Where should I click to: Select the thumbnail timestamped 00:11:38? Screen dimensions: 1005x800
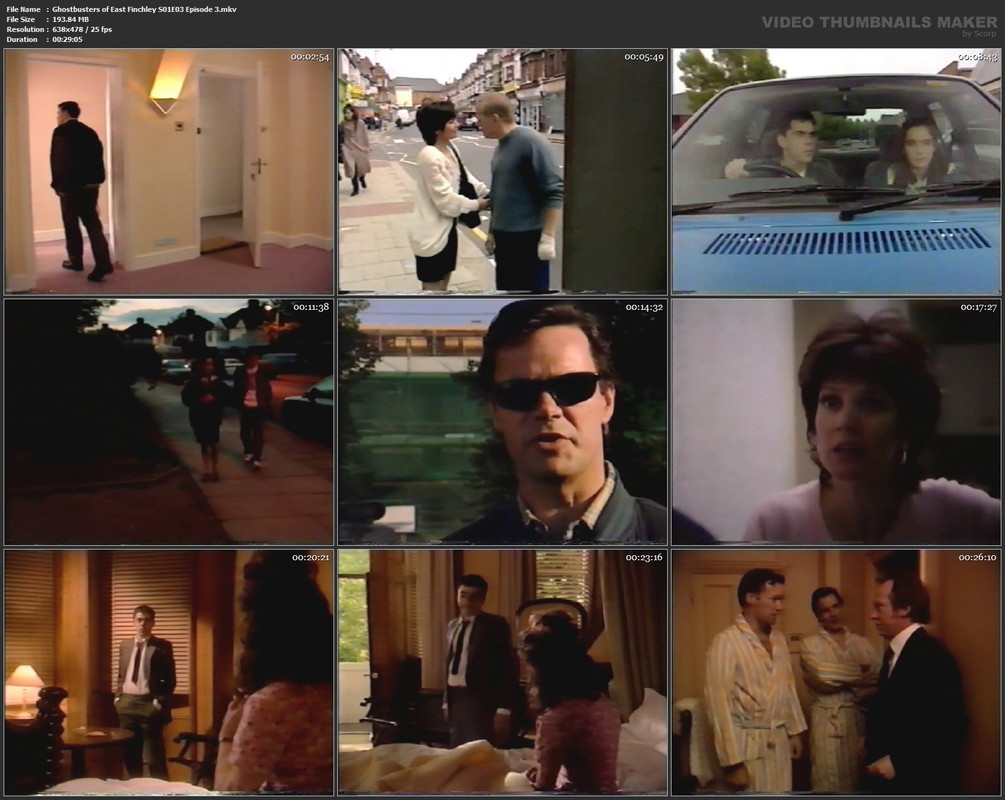(x=169, y=422)
